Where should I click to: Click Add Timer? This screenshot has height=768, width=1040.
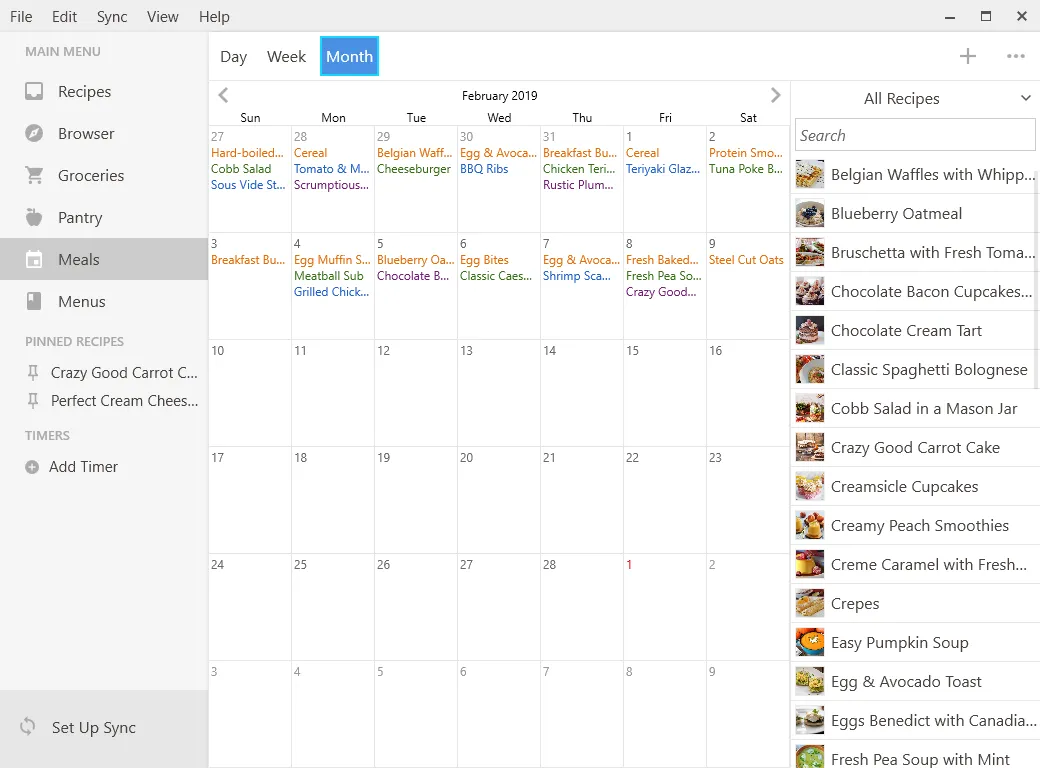[83, 467]
